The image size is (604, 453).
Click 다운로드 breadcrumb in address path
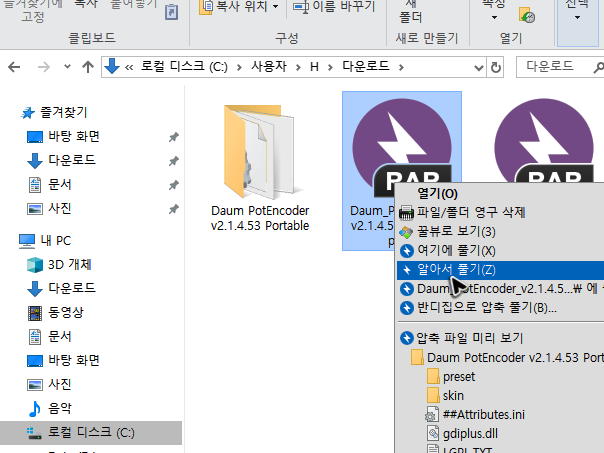click(366, 67)
